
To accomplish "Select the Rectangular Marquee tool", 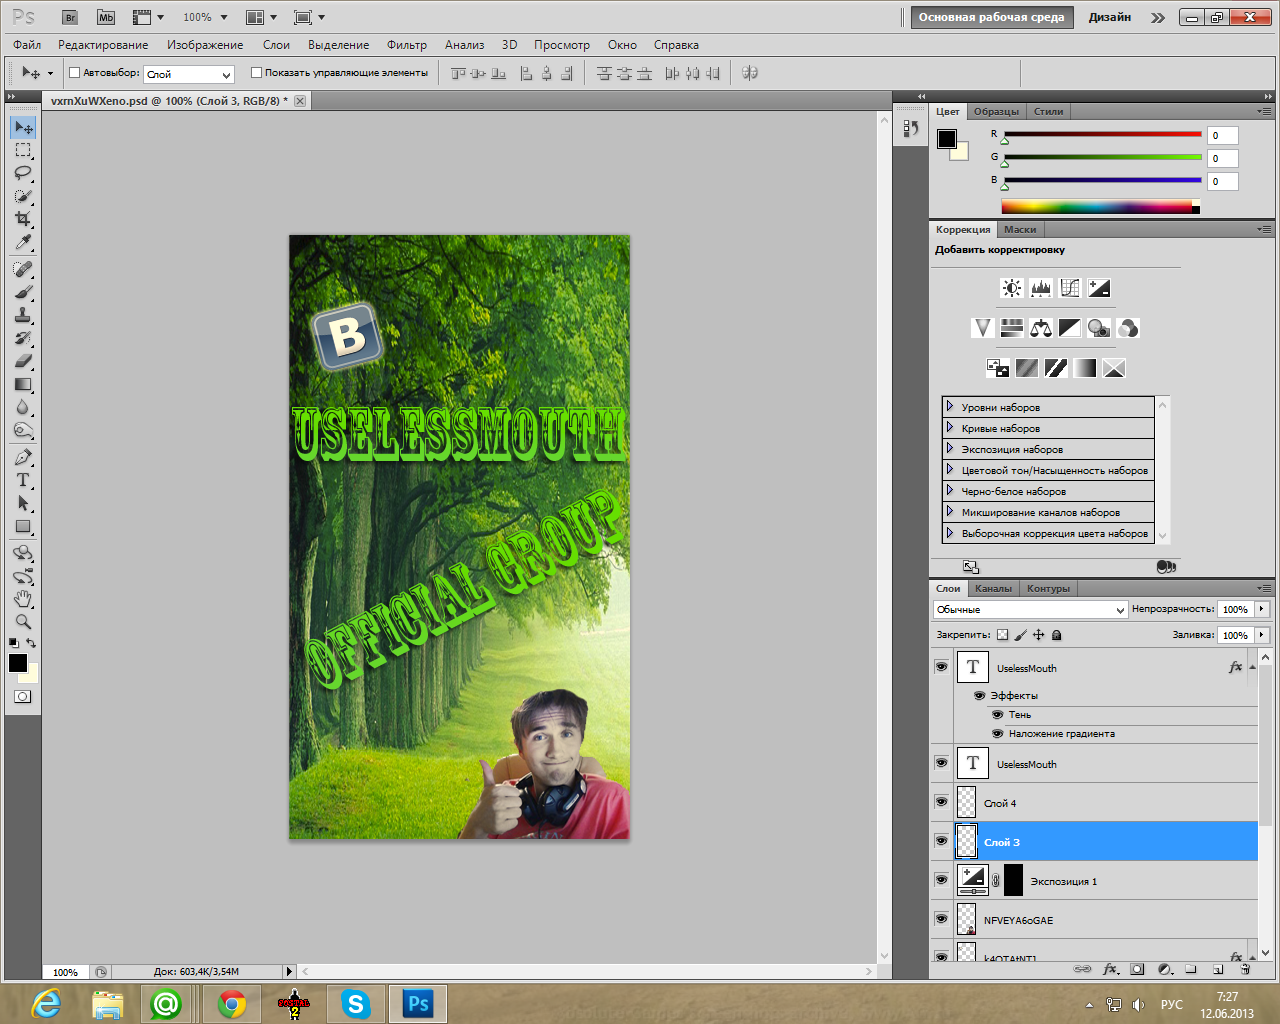I will coord(23,150).
